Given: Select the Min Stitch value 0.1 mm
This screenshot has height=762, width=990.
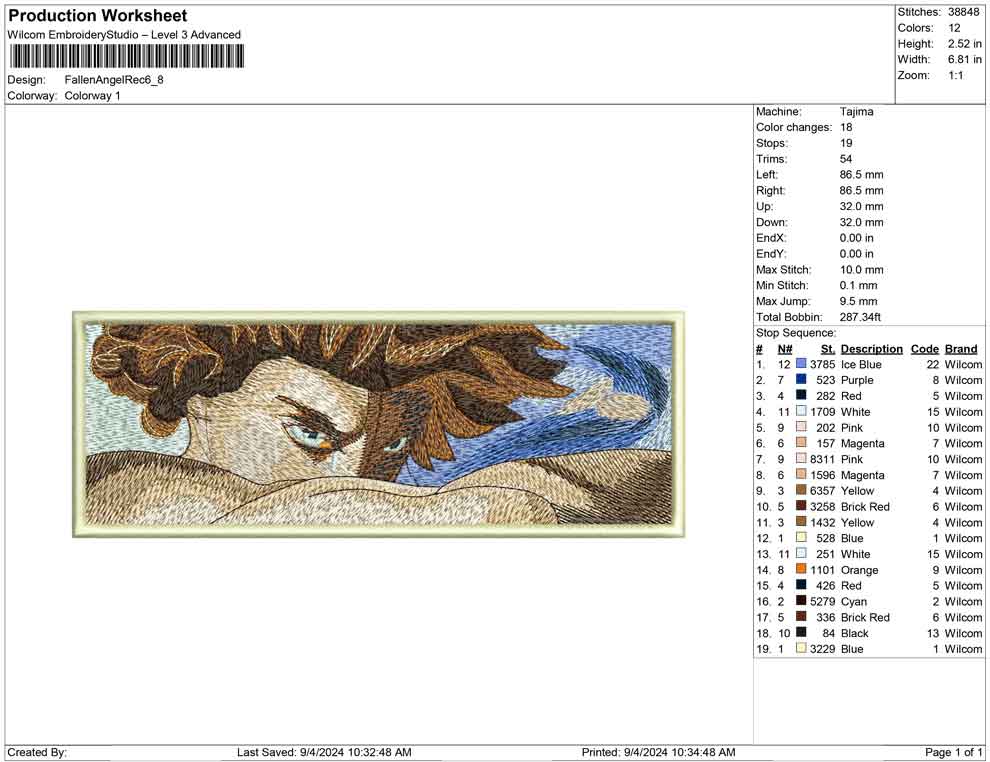Looking at the screenshot, I should (859, 285).
